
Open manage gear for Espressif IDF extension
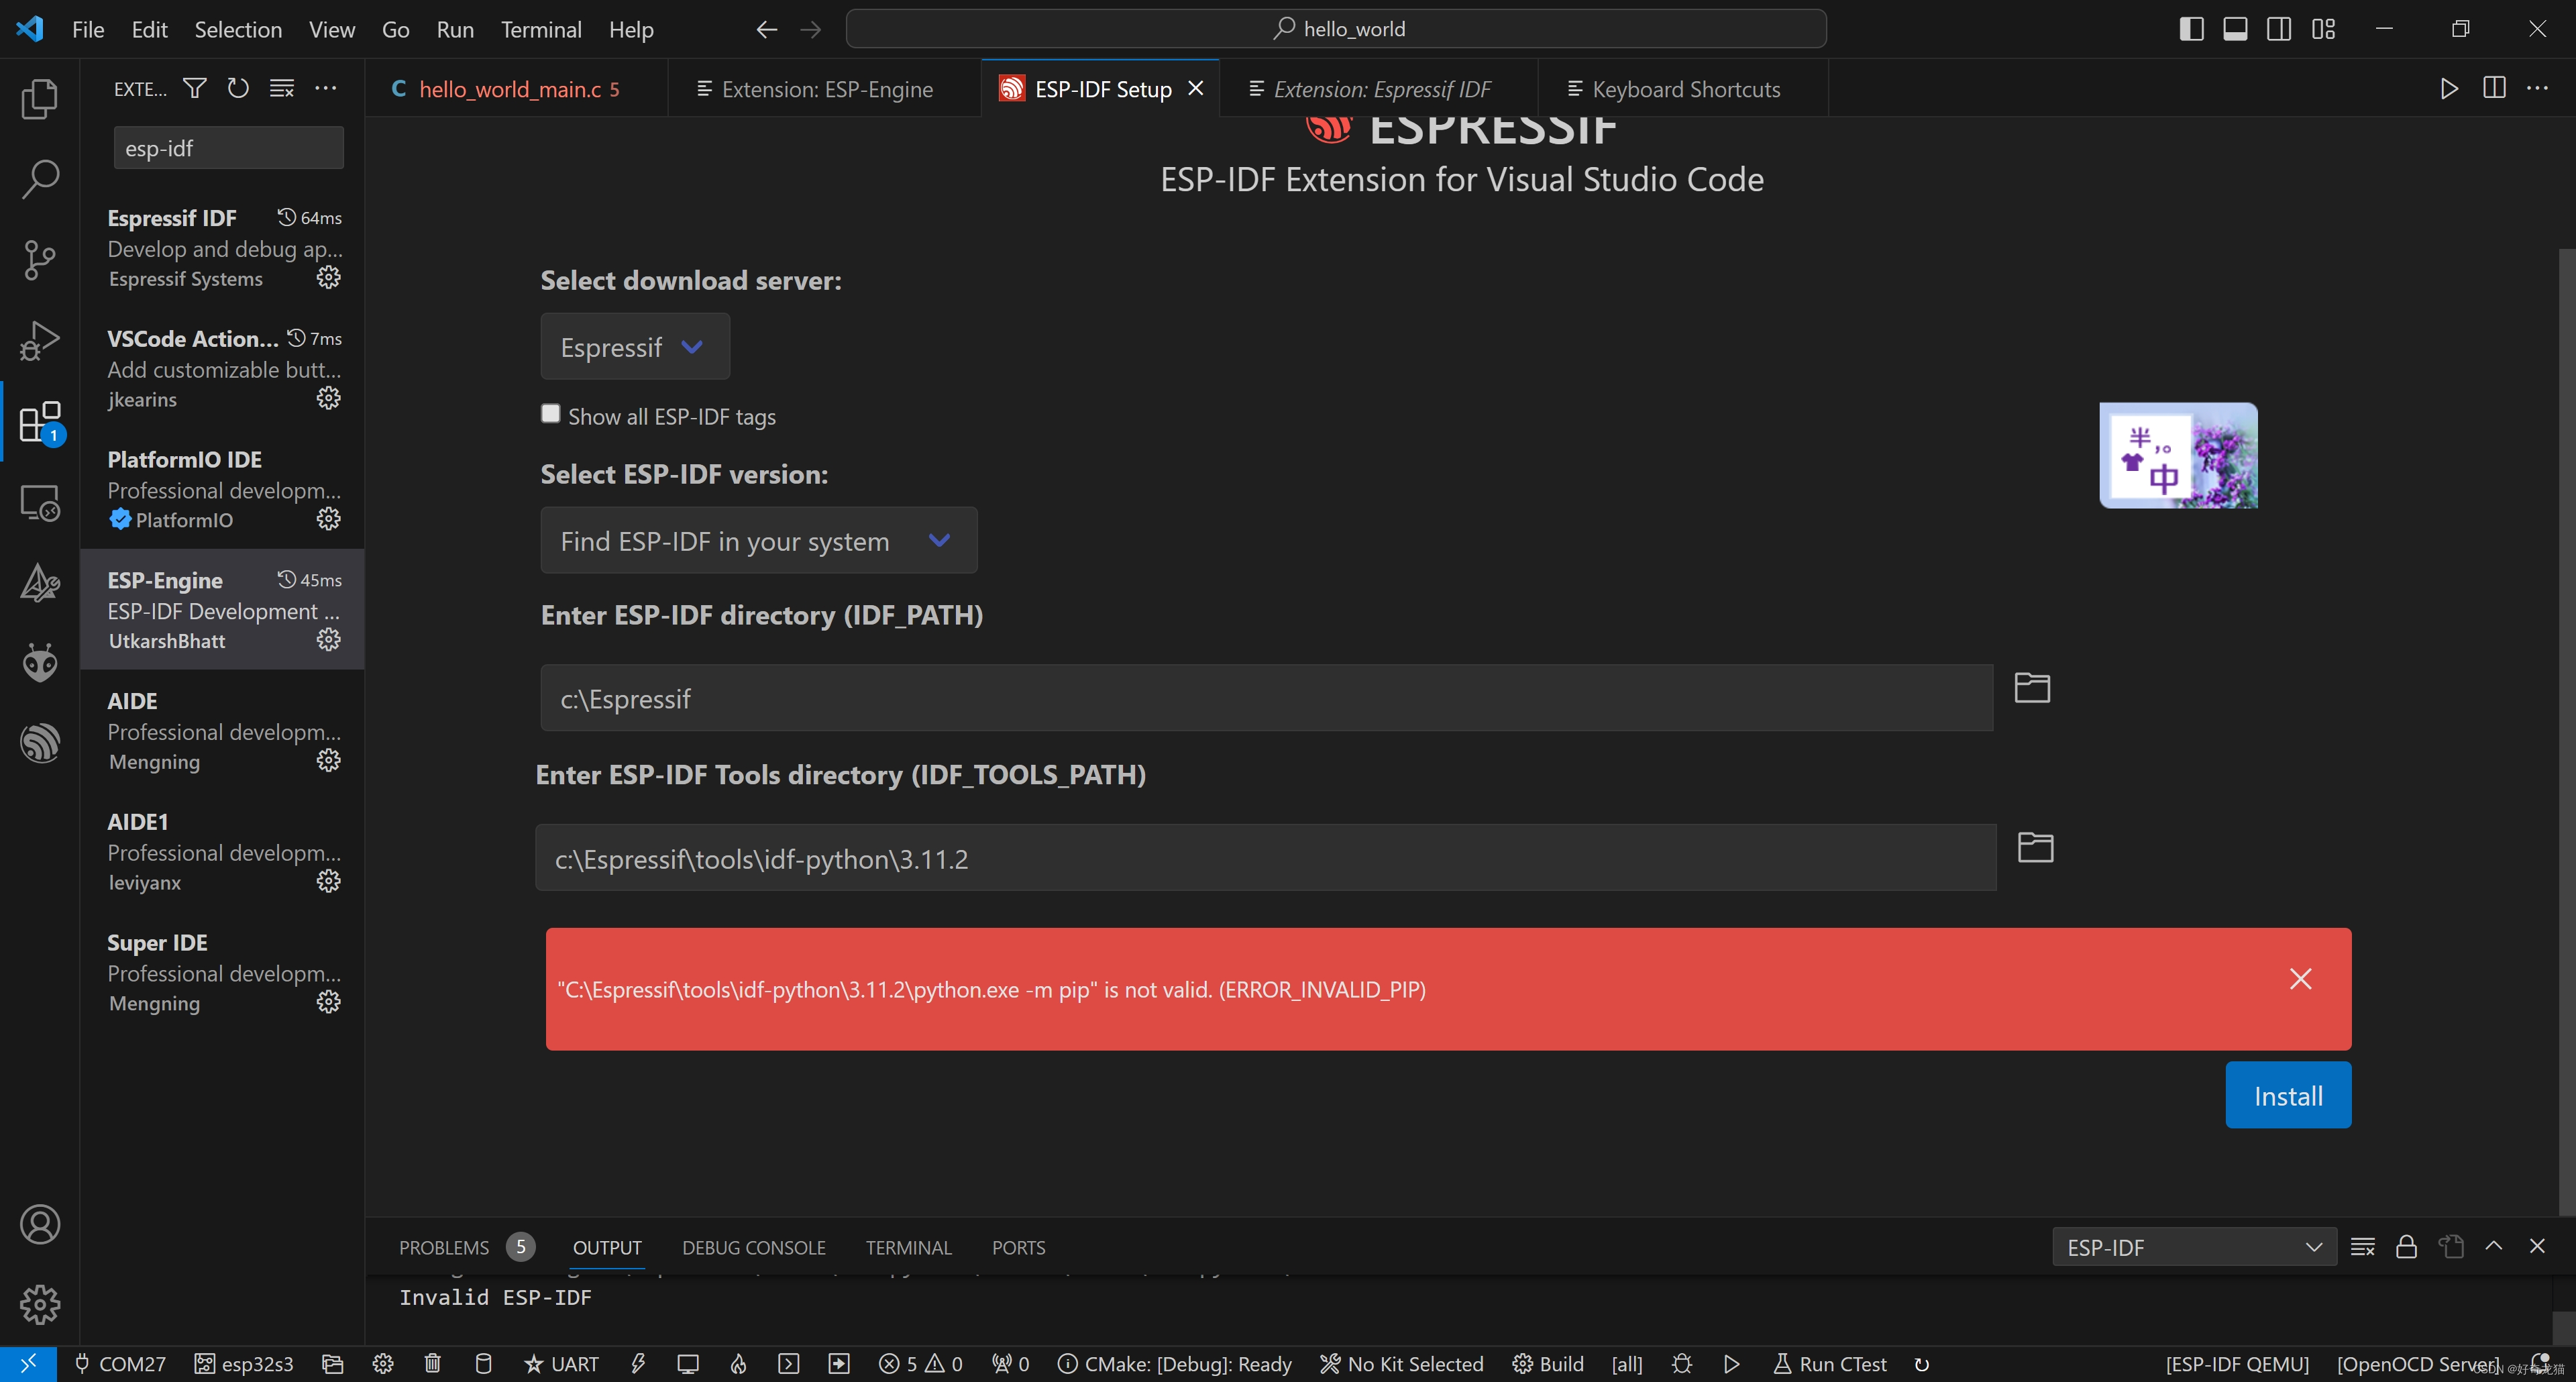[x=329, y=277]
